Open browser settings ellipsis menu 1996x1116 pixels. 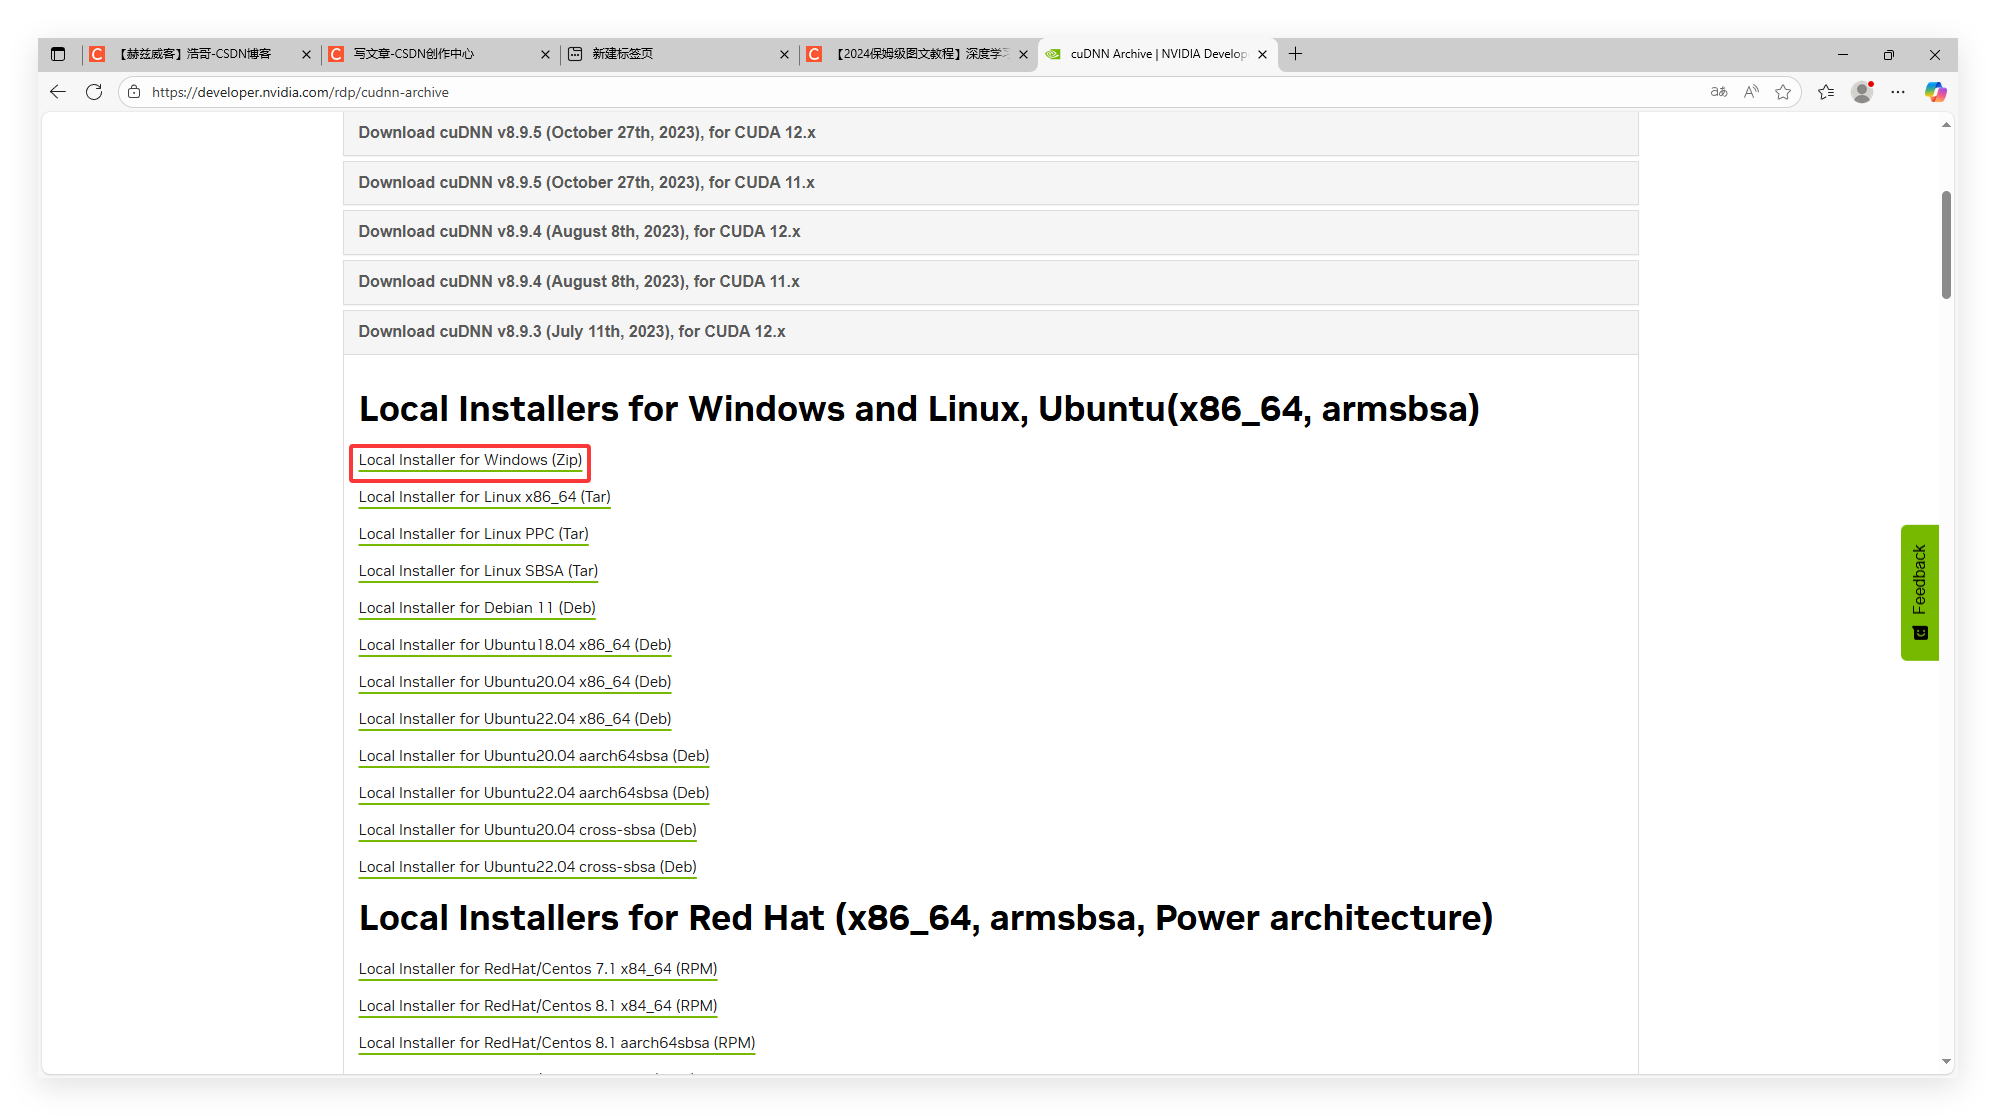(1898, 92)
